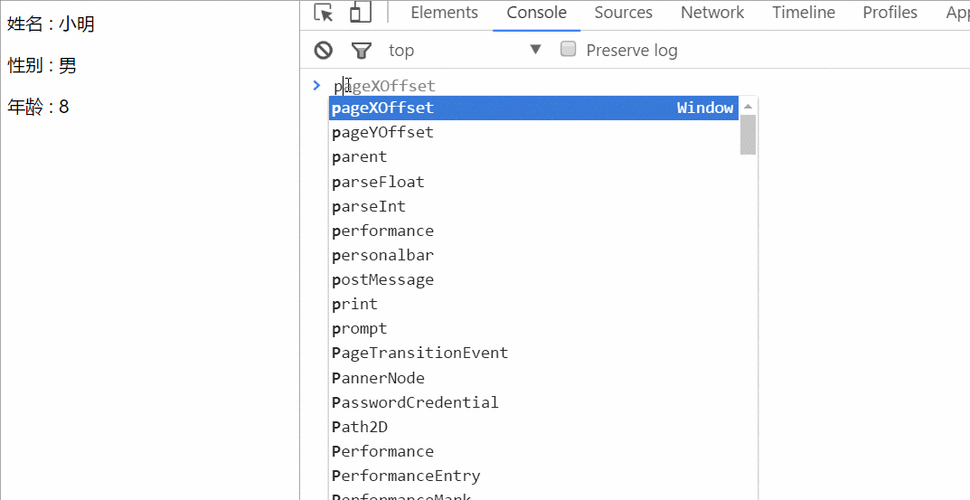Image resolution: width=970 pixels, height=500 pixels.
Task: Click the autocomplete list scroll-up arrow
Action: tap(747, 107)
